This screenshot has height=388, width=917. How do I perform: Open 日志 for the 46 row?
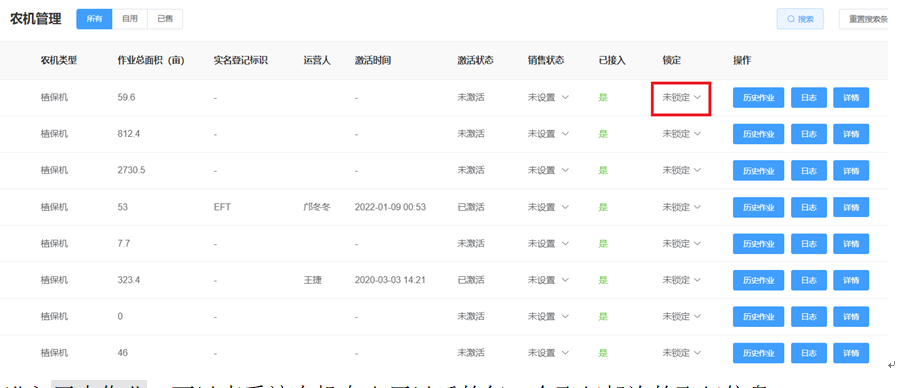pos(809,353)
